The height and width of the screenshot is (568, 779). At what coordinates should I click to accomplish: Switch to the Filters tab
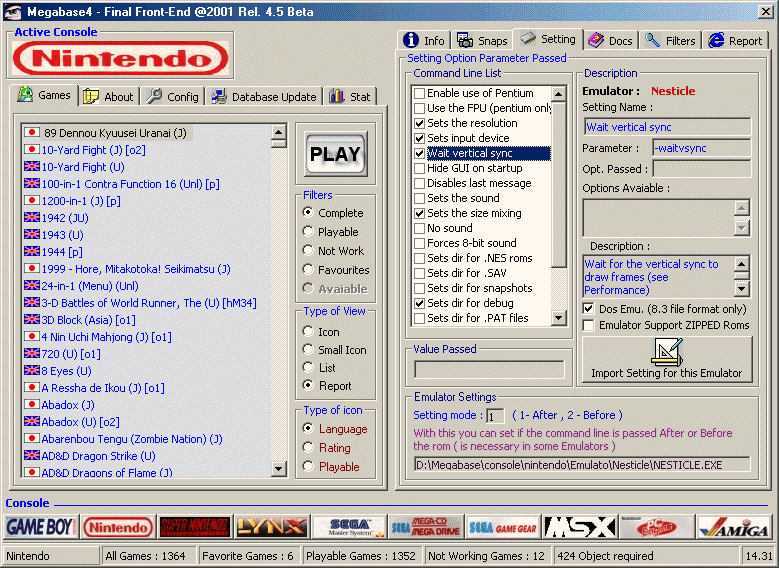pyautogui.click(x=671, y=40)
